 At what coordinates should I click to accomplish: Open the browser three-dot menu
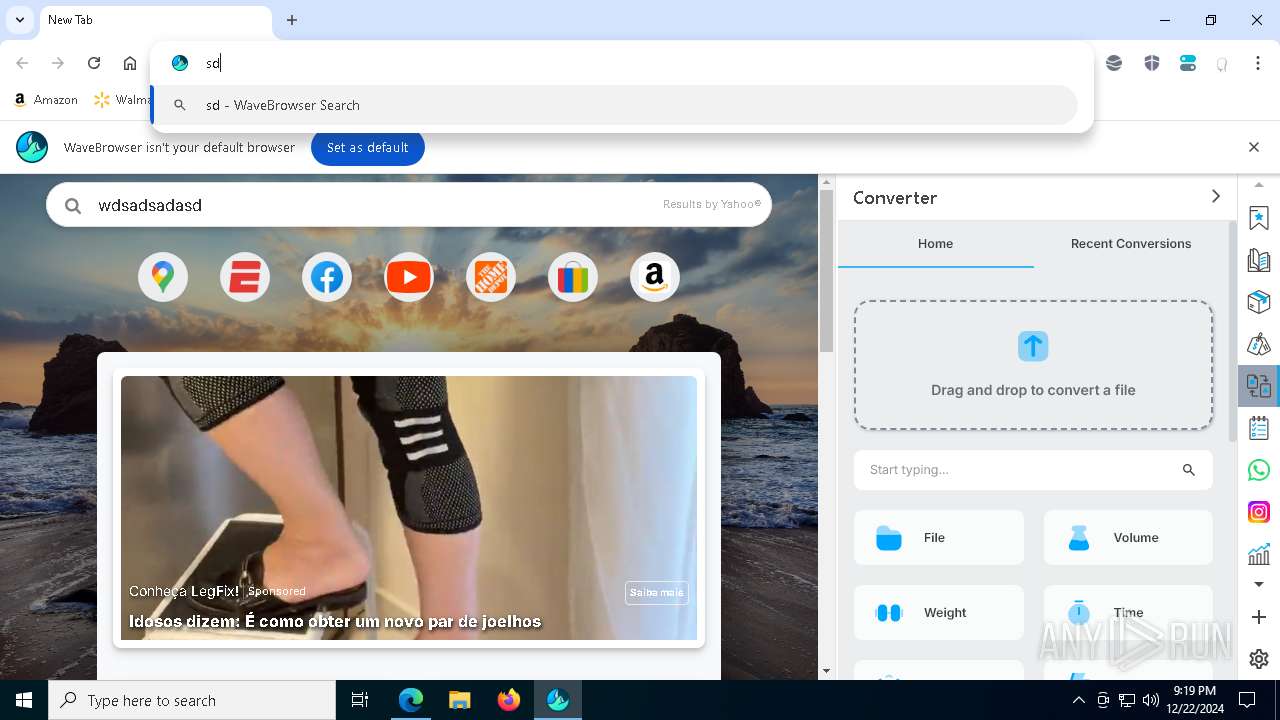(x=1258, y=63)
